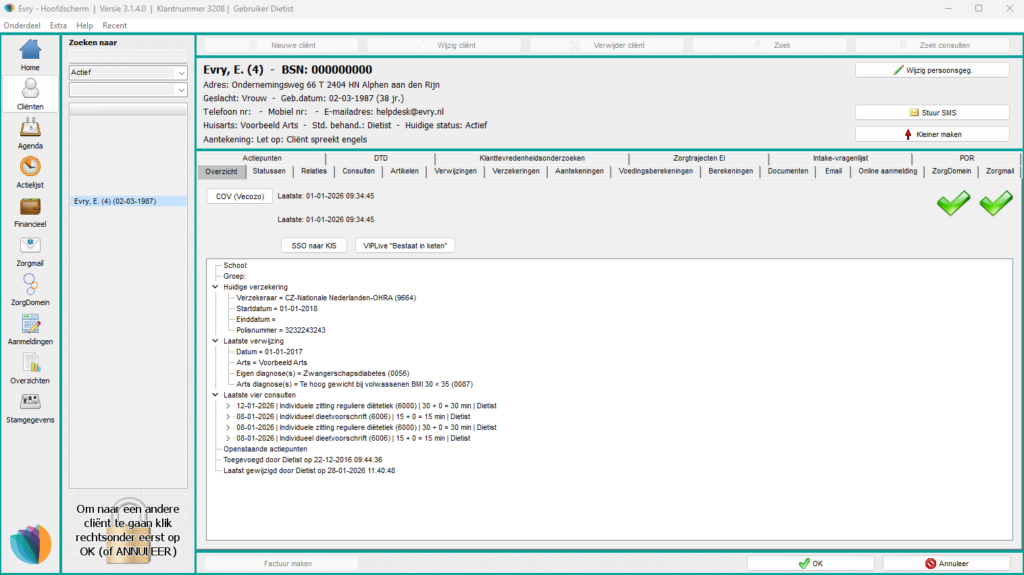This screenshot has height=575, width=1024.
Task: Confirm with the OK button
Action: (x=810, y=563)
